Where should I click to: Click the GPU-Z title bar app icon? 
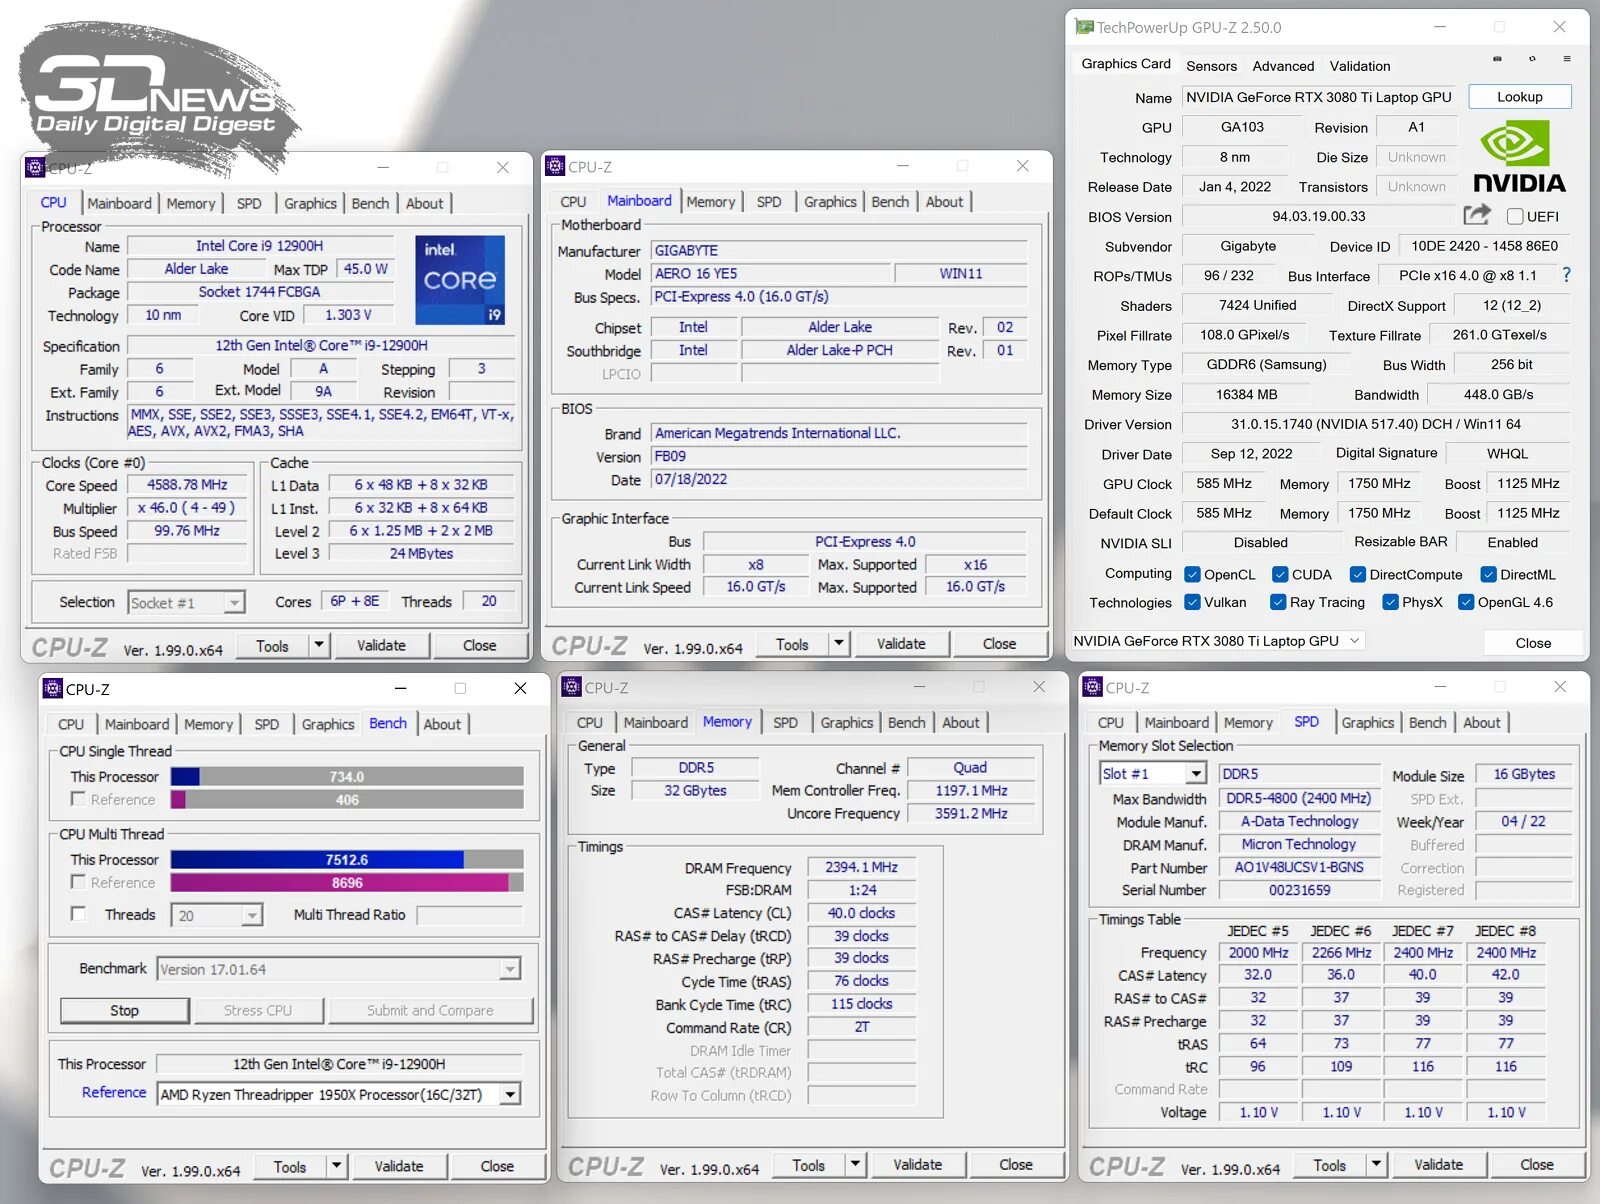[1084, 27]
